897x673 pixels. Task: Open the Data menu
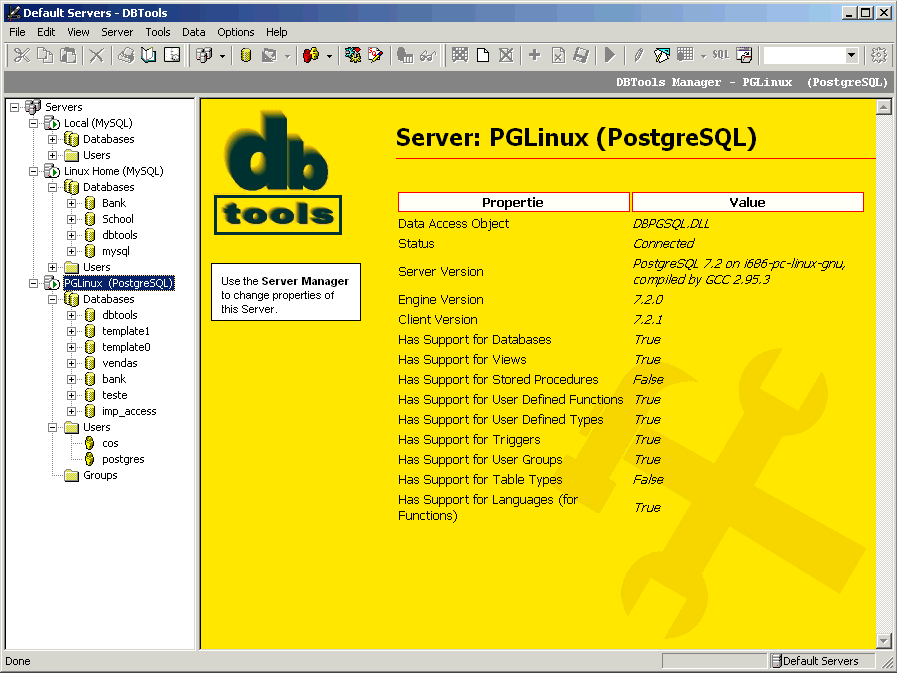click(194, 32)
